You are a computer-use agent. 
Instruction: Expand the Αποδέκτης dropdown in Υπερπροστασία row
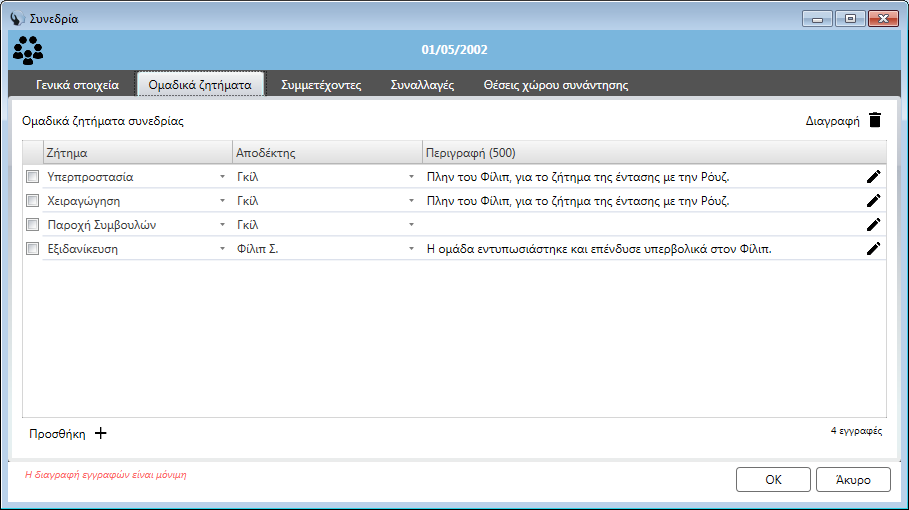tap(412, 177)
